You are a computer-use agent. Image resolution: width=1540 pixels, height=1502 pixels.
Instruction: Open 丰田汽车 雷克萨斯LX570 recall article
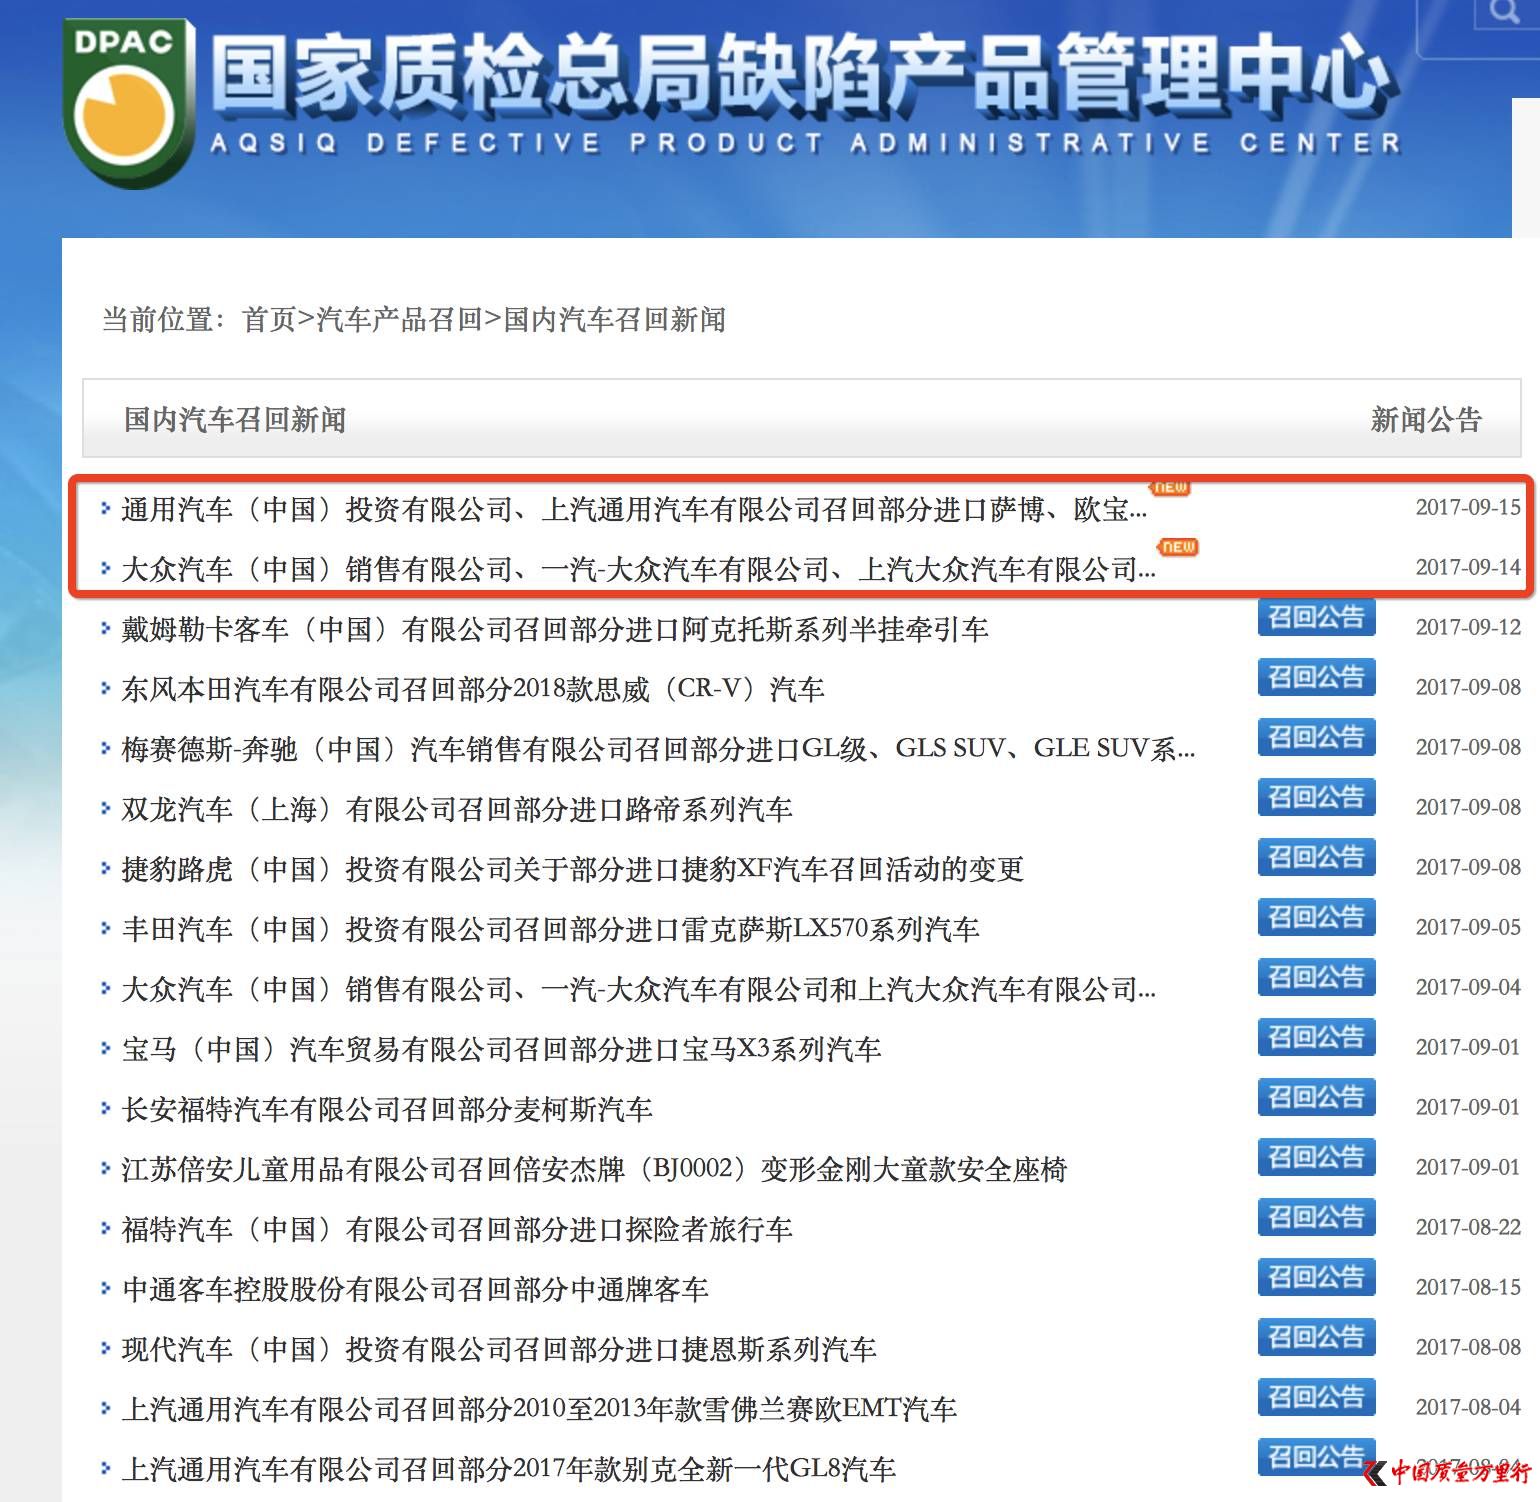[x=550, y=929]
